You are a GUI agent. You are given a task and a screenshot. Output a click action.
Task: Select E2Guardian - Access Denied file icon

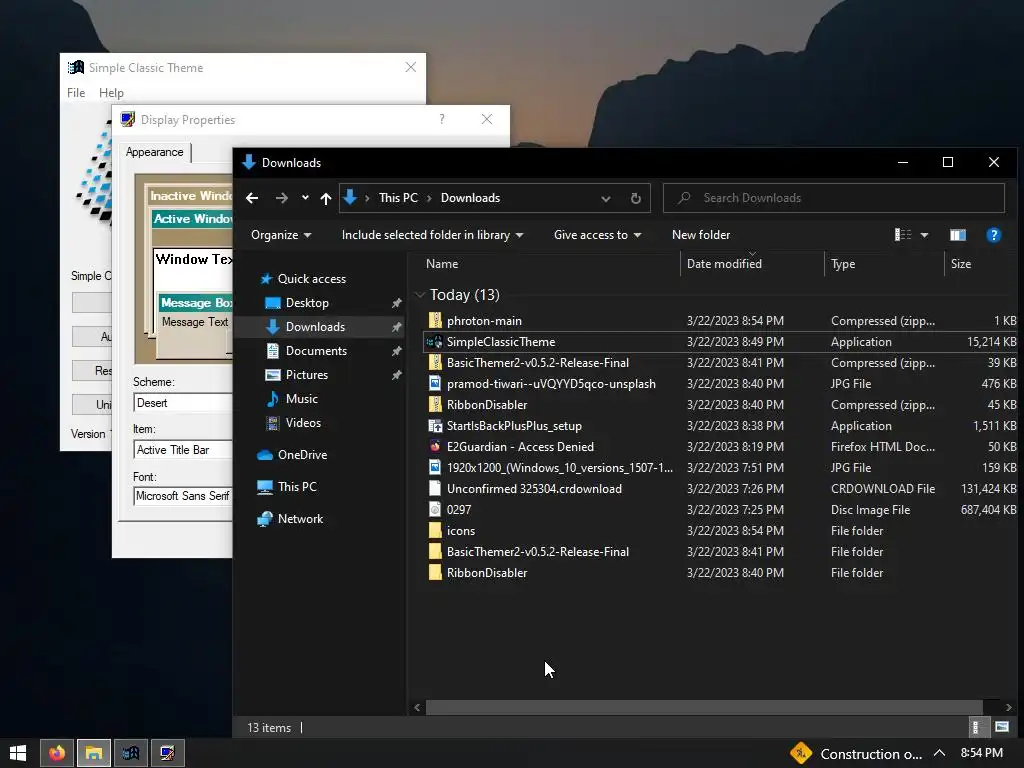click(435, 447)
